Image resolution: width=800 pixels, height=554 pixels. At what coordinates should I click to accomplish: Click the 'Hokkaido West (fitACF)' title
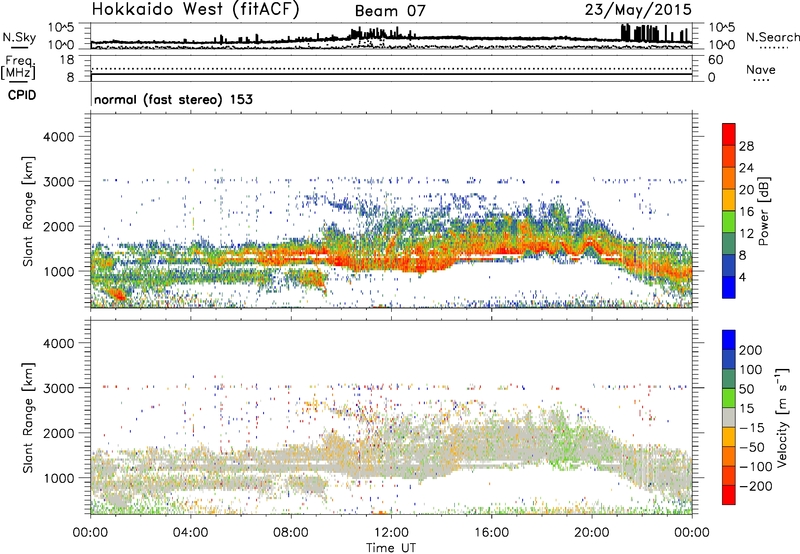tap(195, 10)
